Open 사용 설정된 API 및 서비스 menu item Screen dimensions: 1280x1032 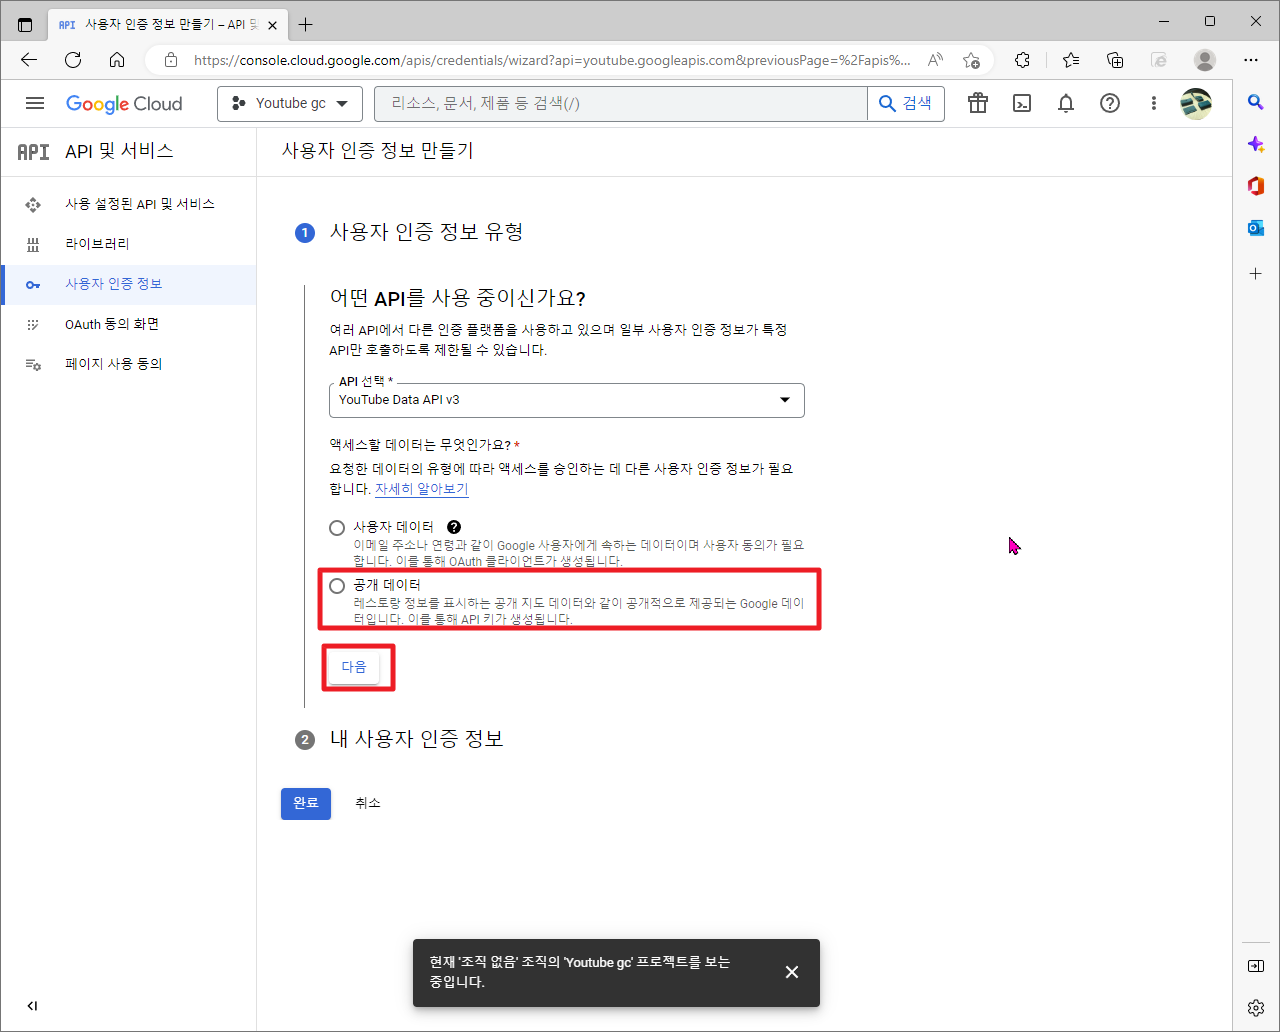(x=128, y=204)
